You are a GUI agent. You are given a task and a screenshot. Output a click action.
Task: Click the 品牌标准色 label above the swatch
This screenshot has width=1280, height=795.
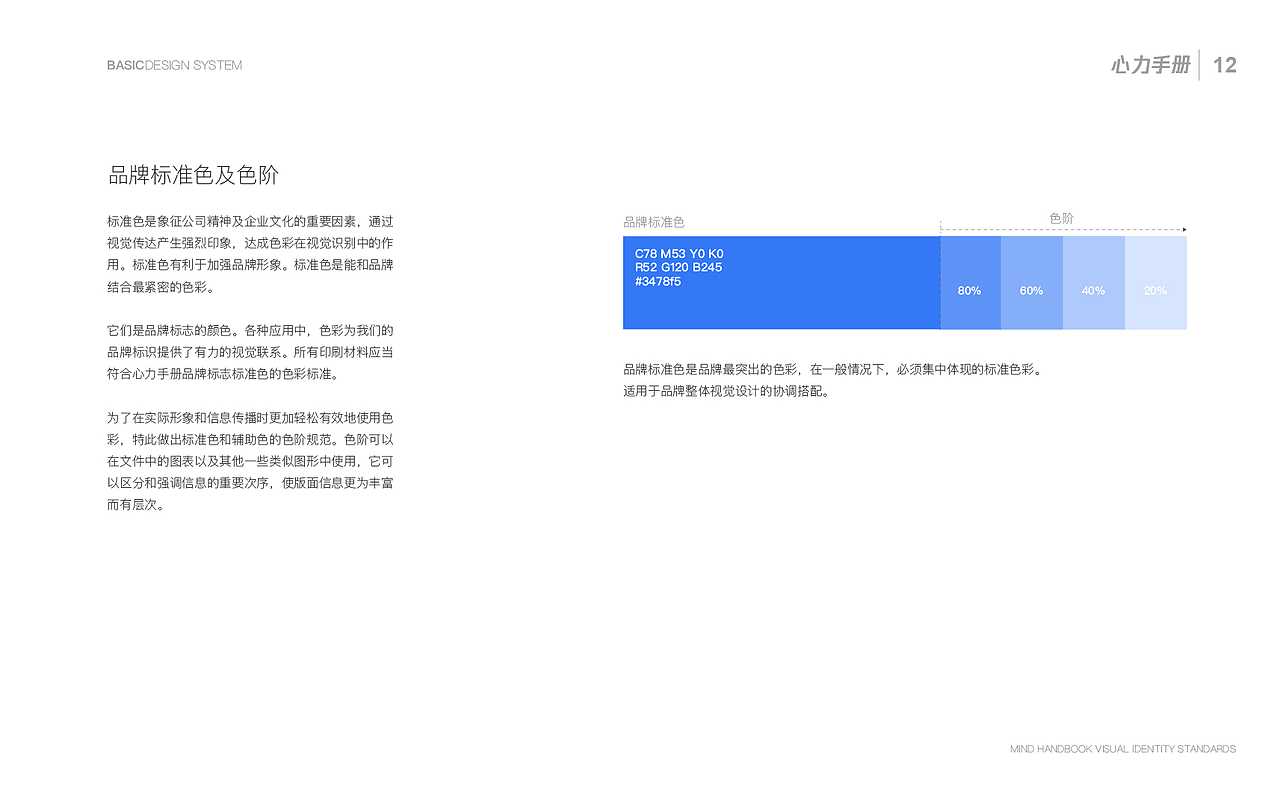[x=654, y=222]
